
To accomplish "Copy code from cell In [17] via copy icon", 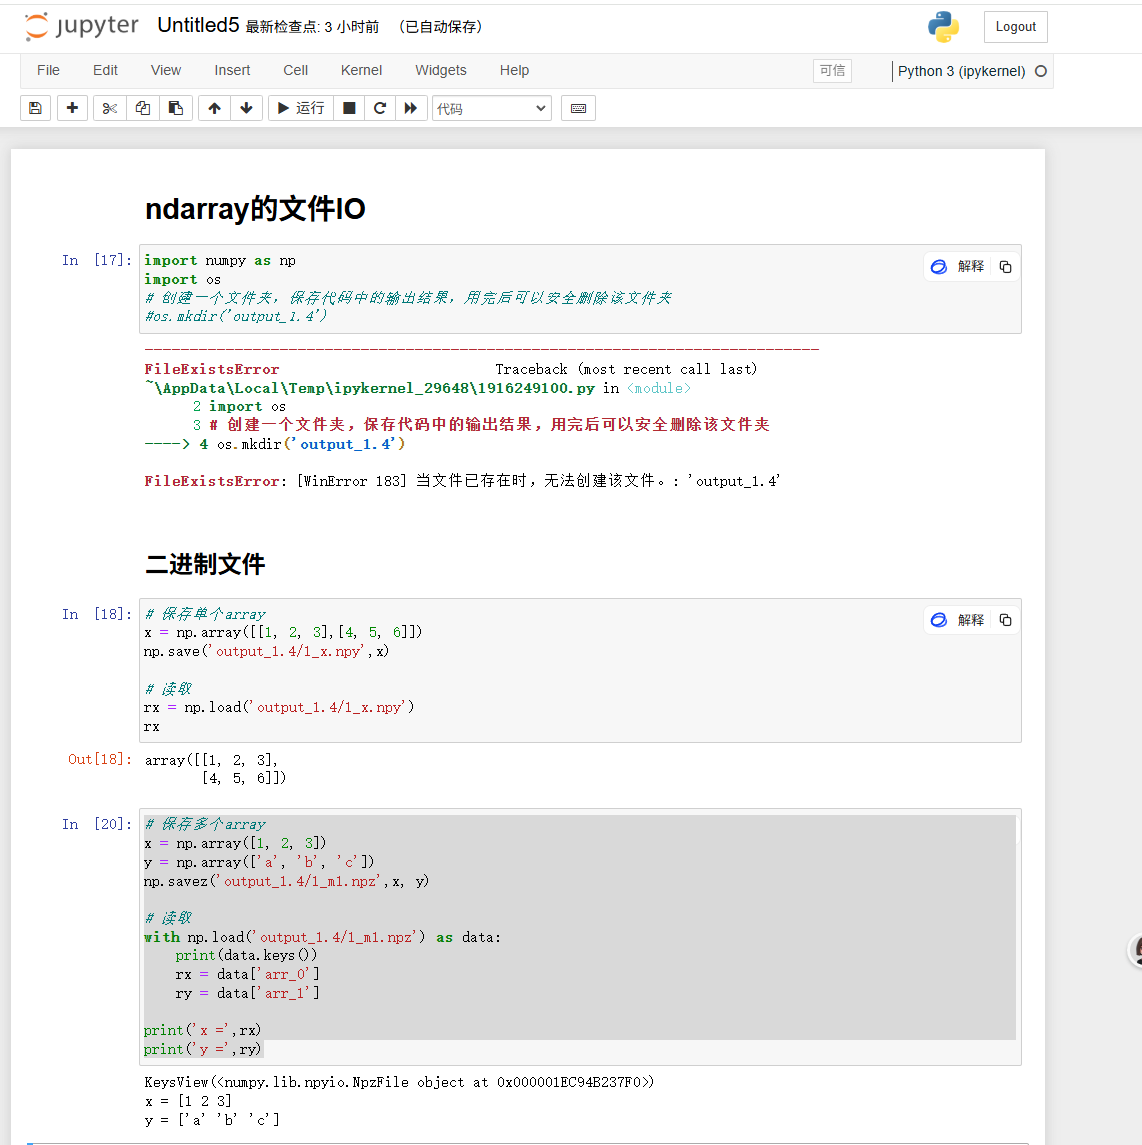I will [x=1005, y=266].
